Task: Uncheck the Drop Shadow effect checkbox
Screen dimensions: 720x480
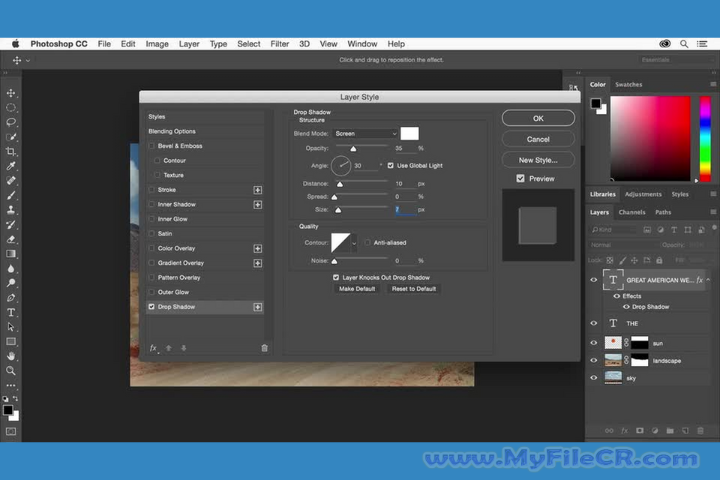Action: [x=152, y=306]
